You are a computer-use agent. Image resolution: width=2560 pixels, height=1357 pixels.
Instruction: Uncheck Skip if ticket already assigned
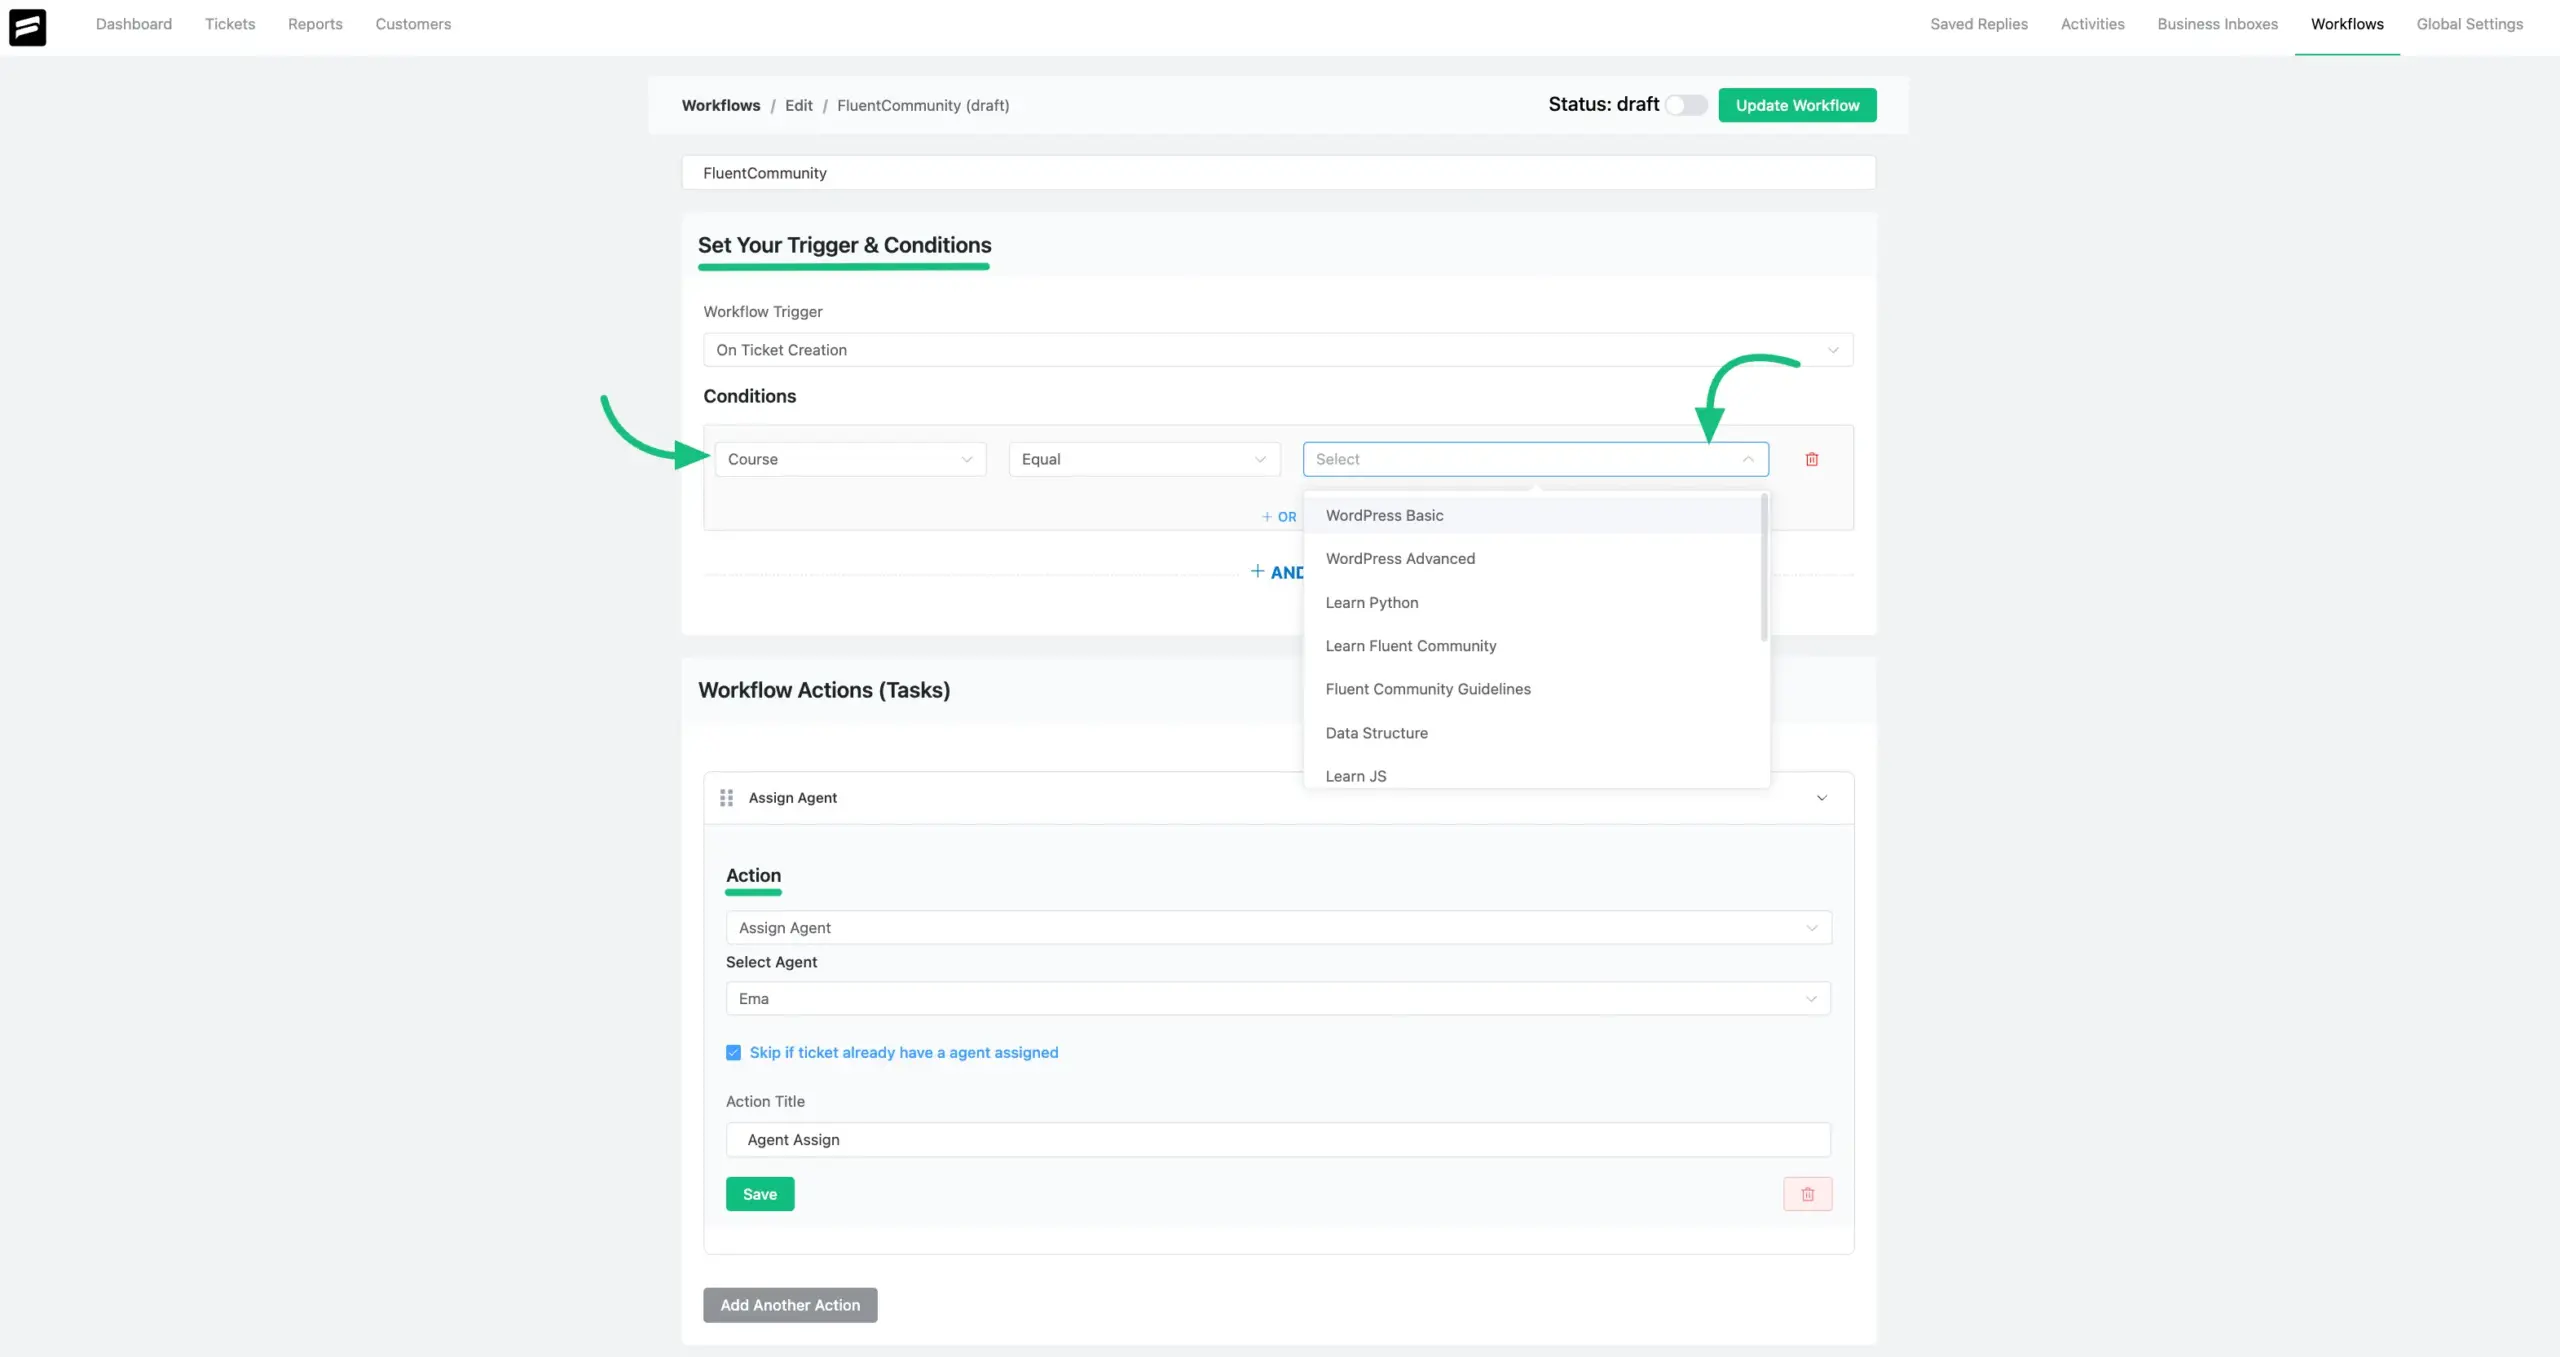click(x=733, y=1052)
